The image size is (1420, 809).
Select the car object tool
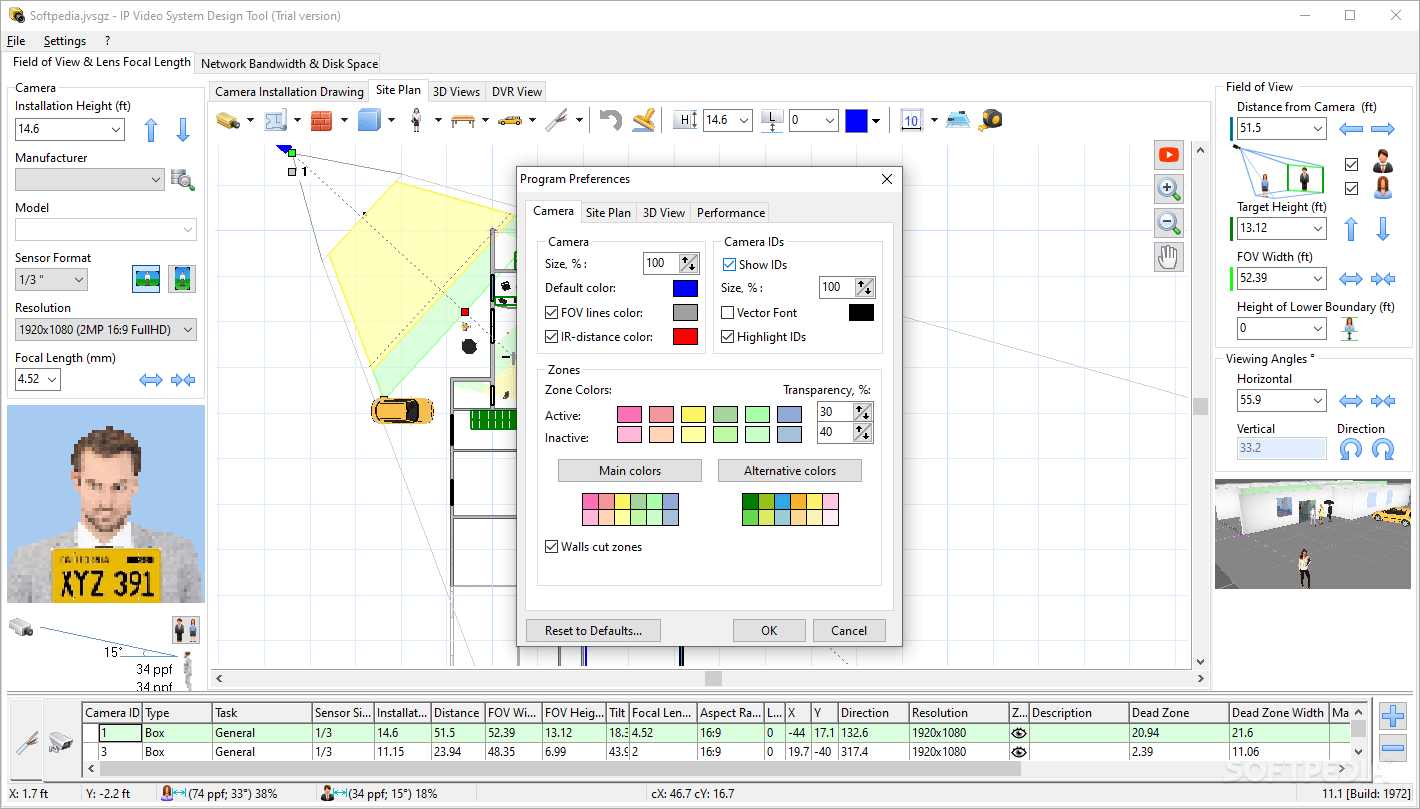(x=511, y=120)
